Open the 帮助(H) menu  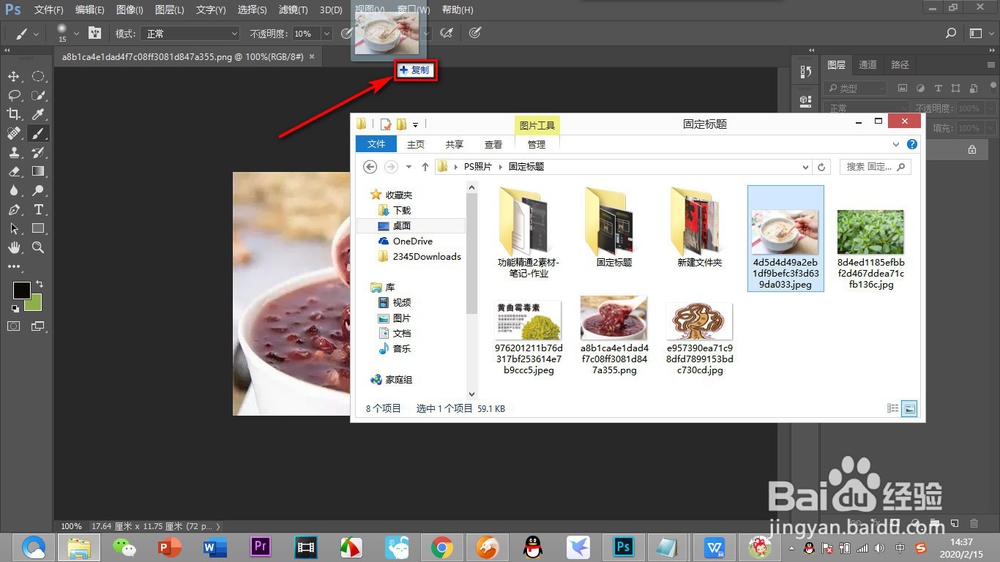click(x=458, y=10)
